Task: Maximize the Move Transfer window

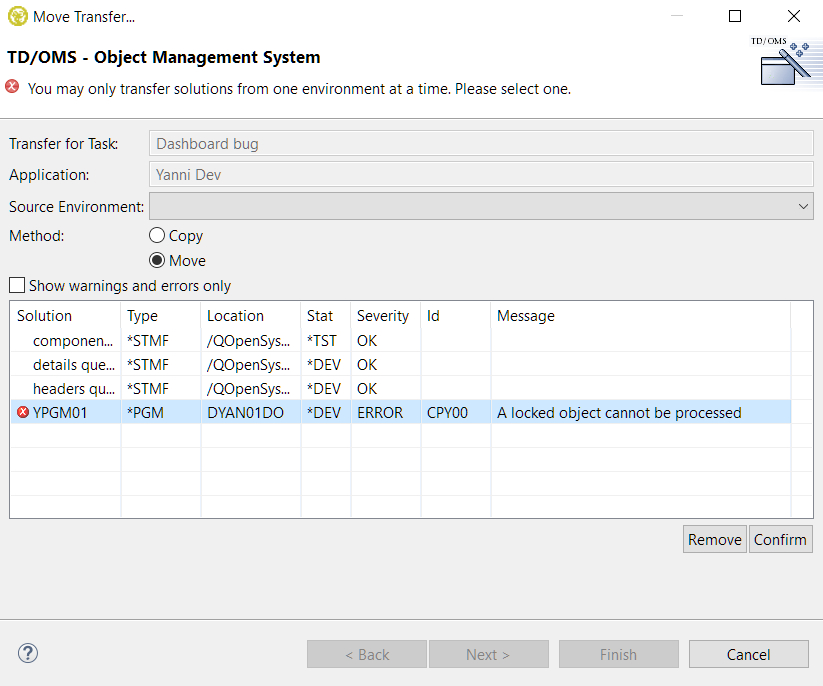Action: coord(735,16)
